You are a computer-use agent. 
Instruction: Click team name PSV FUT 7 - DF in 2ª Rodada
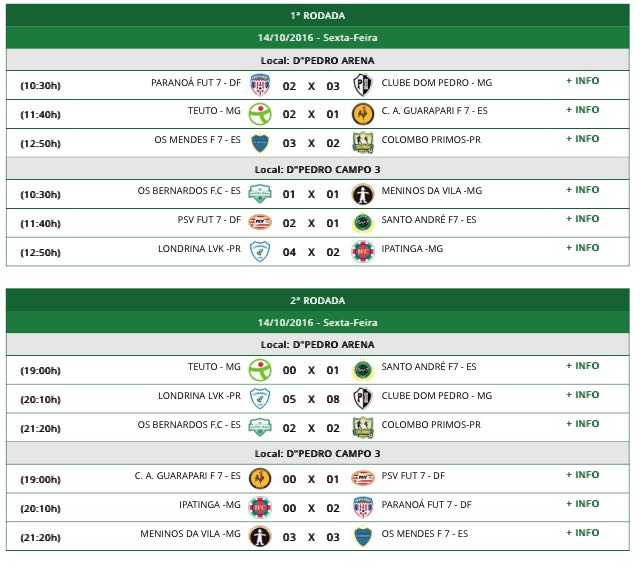pos(413,476)
